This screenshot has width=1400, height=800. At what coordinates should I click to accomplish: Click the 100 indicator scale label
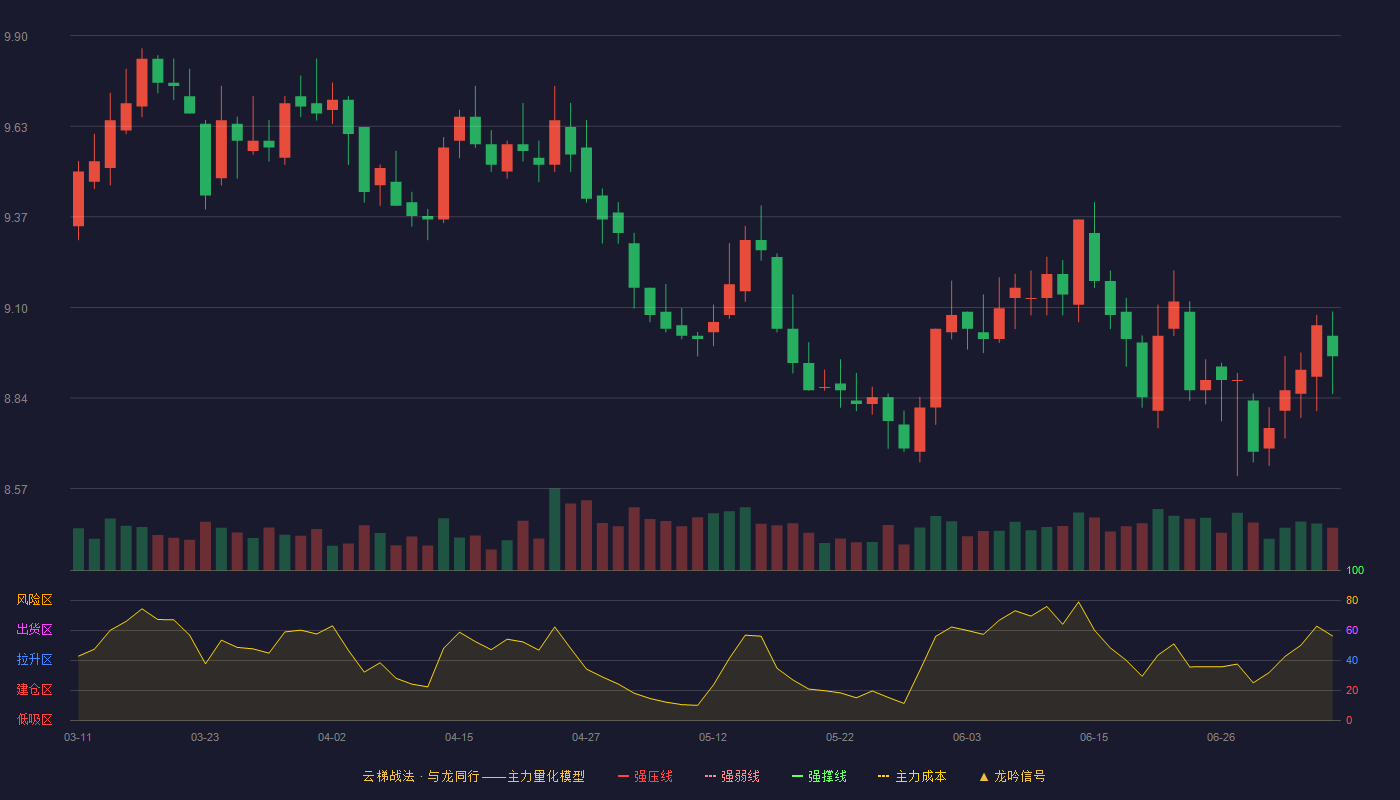coord(1355,571)
